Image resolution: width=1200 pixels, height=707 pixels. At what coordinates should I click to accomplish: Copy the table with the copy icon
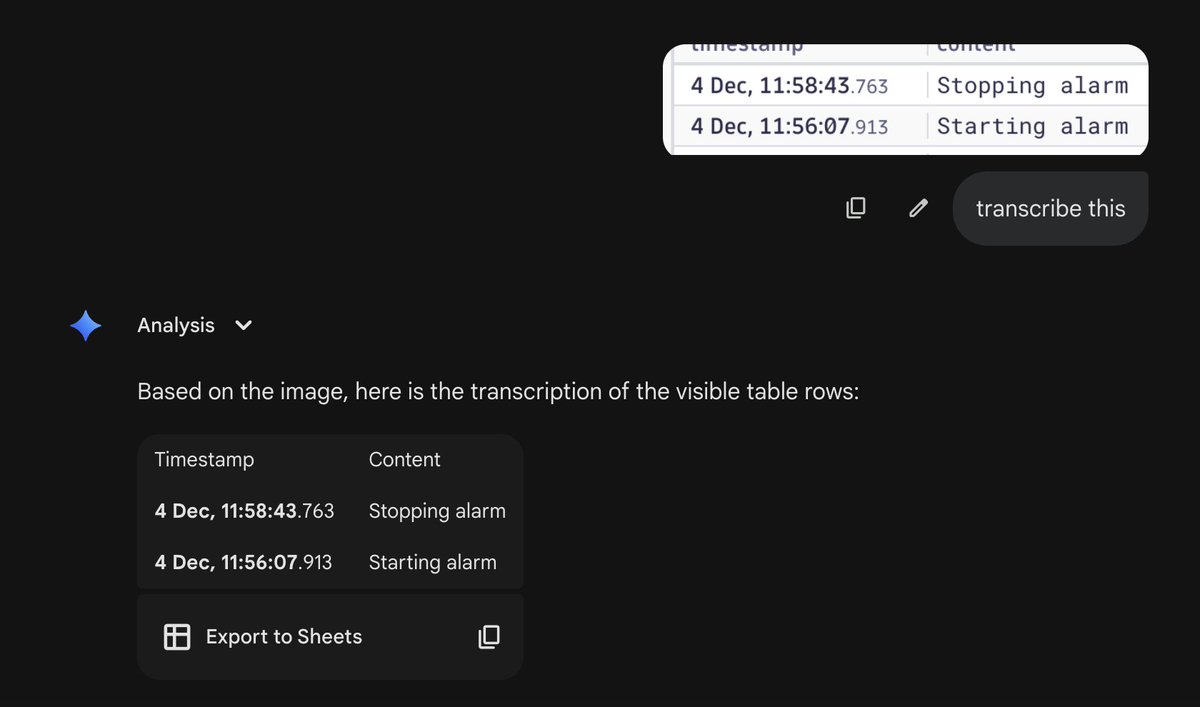pos(489,637)
